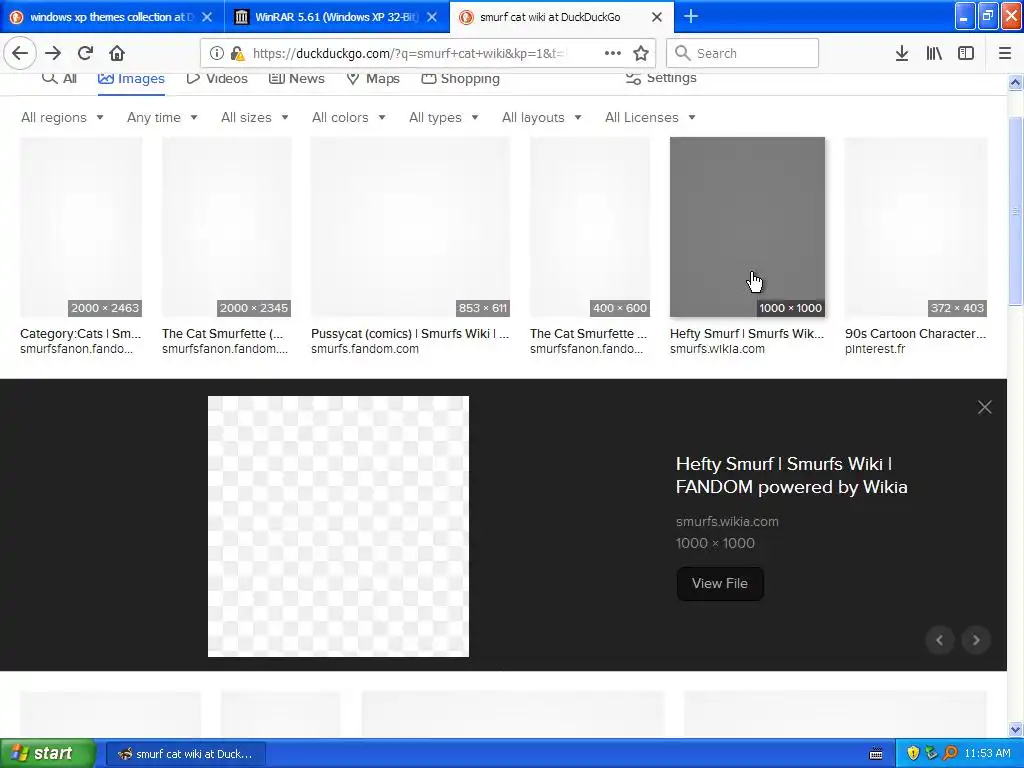Expand the All types filter
The image size is (1024, 768).
coord(444,118)
